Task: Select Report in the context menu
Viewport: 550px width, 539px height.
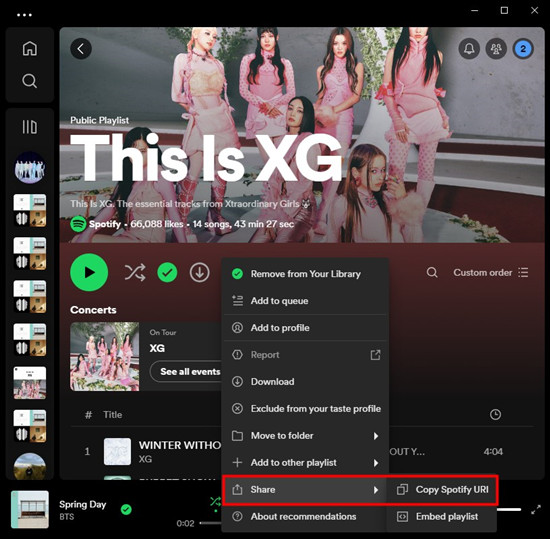Action: click(306, 355)
